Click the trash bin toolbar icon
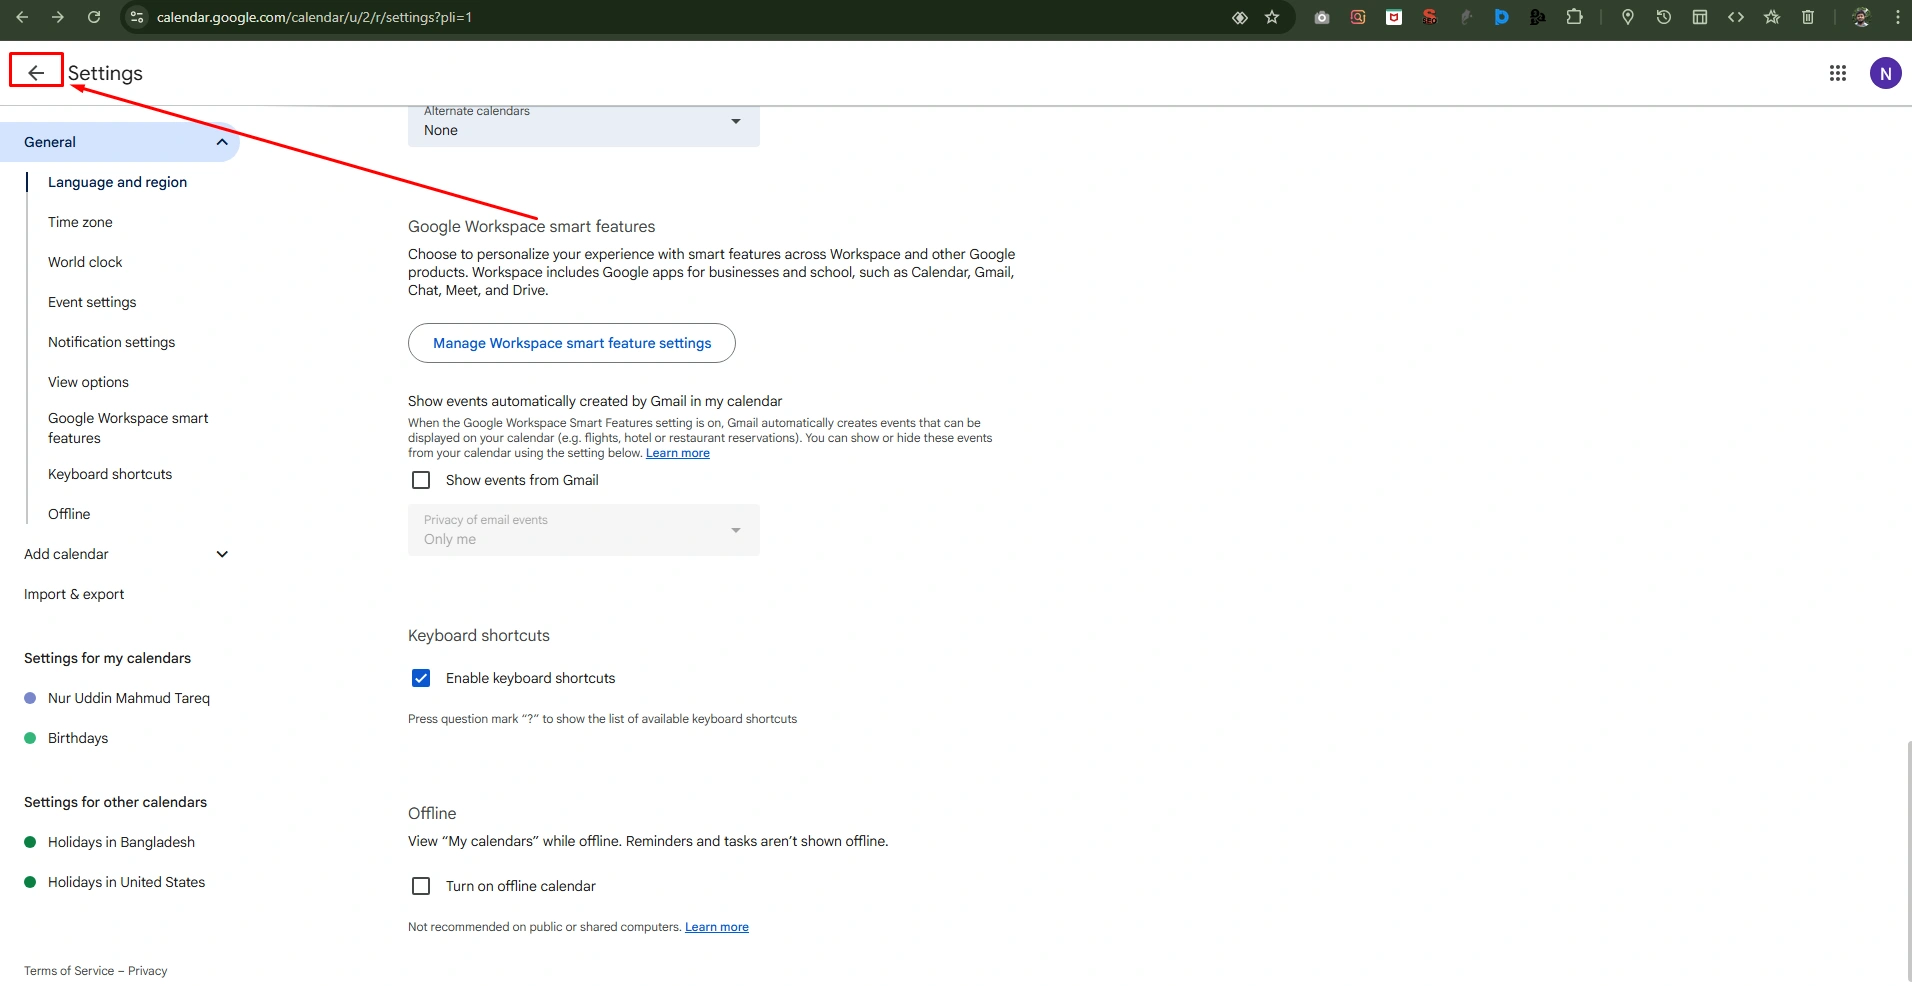 [1808, 17]
